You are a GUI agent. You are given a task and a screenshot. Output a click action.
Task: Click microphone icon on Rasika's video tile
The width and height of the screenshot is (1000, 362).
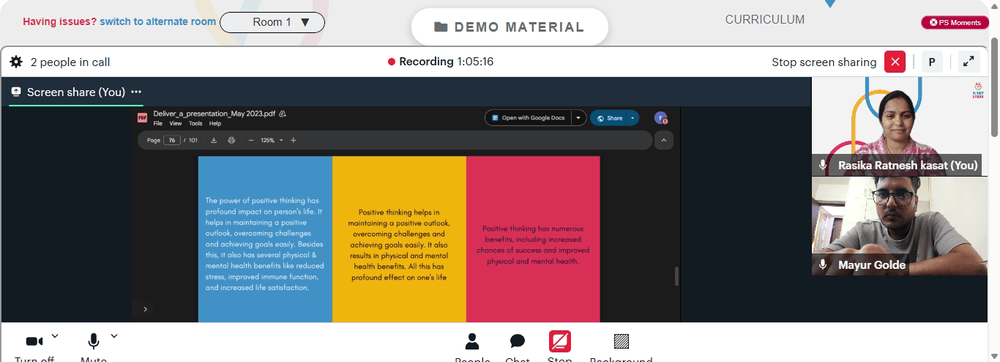click(x=823, y=165)
